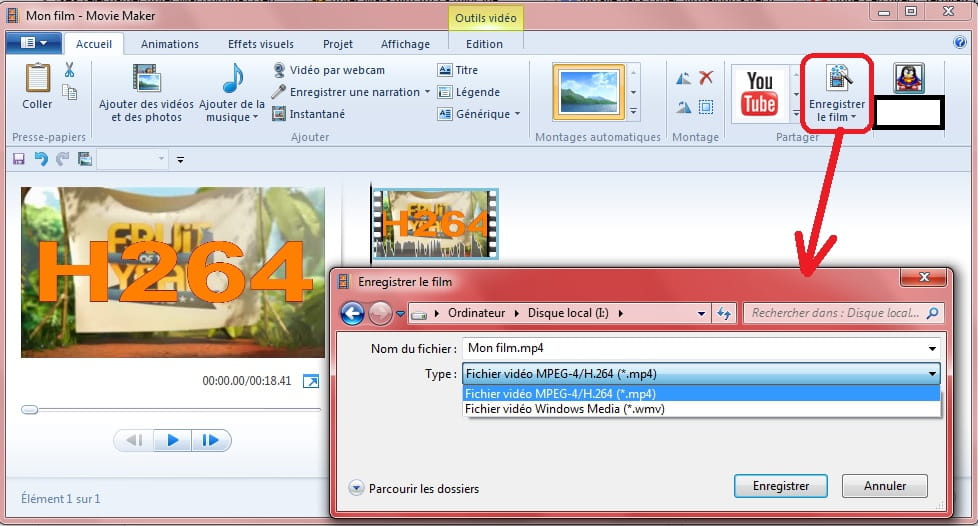Open Help question mark icon
This screenshot has width=978, height=526.
pyautogui.click(x=960, y=42)
